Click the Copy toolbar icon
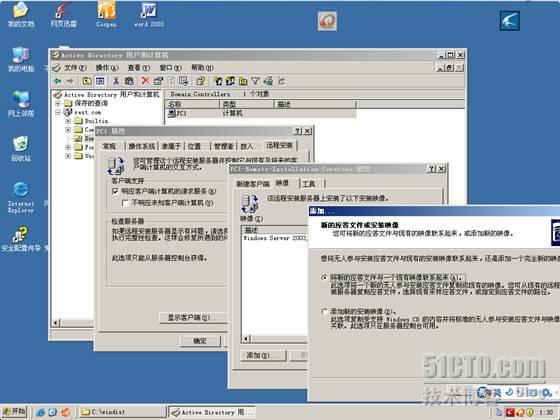Screen dimensions: 560x420 coord(129,81)
